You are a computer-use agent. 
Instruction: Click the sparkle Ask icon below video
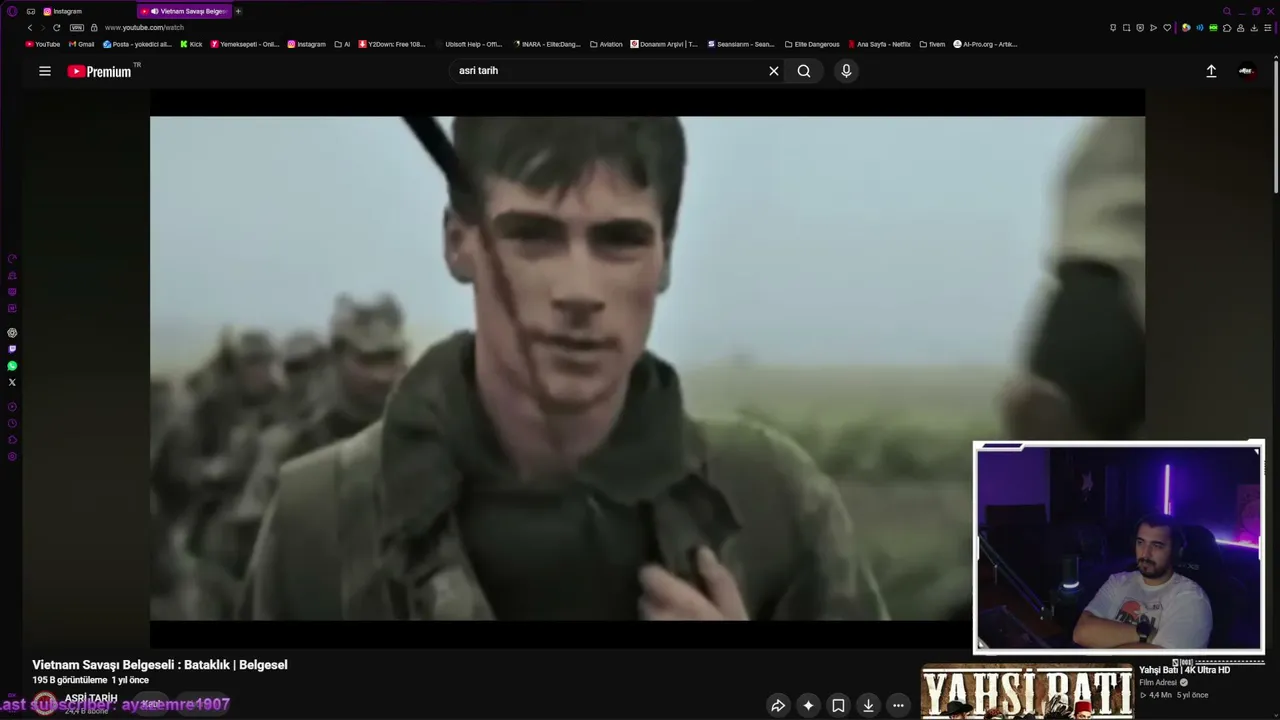[x=808, y=705]
